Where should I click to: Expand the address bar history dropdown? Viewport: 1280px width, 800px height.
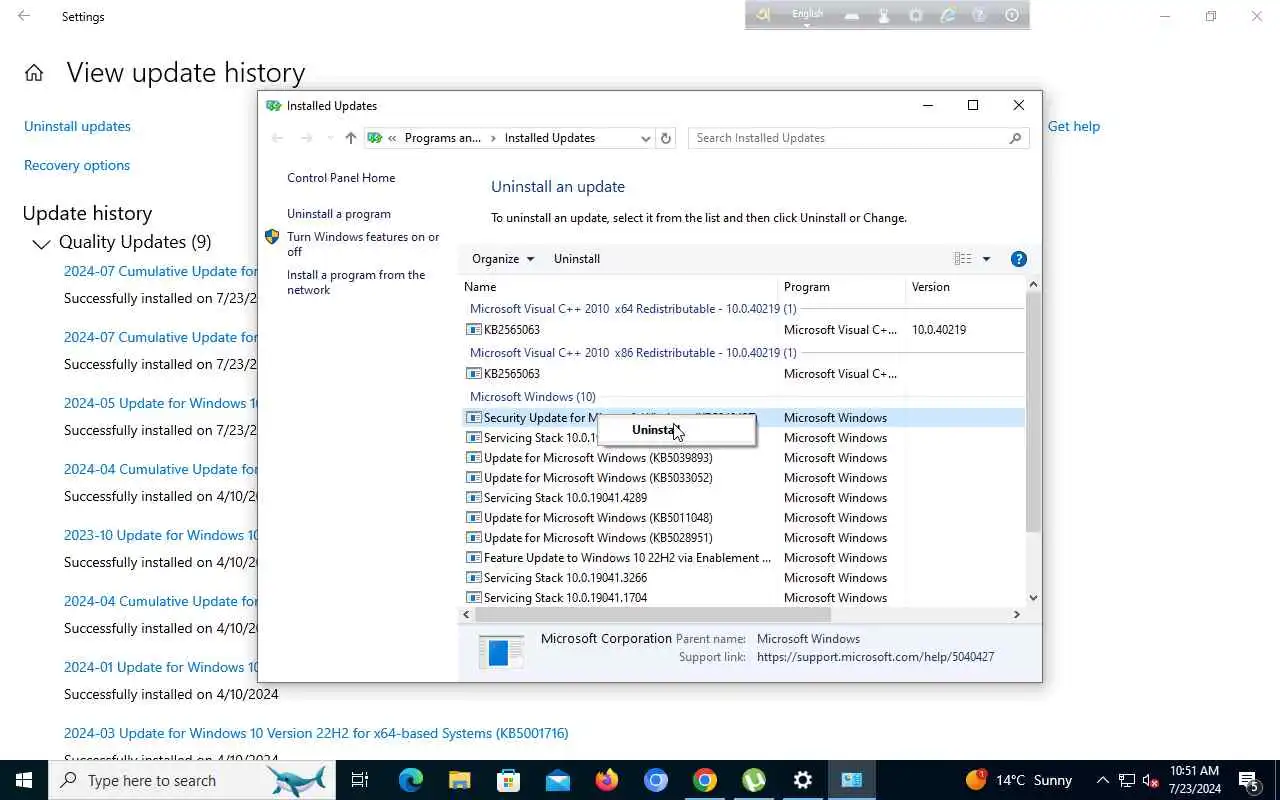645,138
